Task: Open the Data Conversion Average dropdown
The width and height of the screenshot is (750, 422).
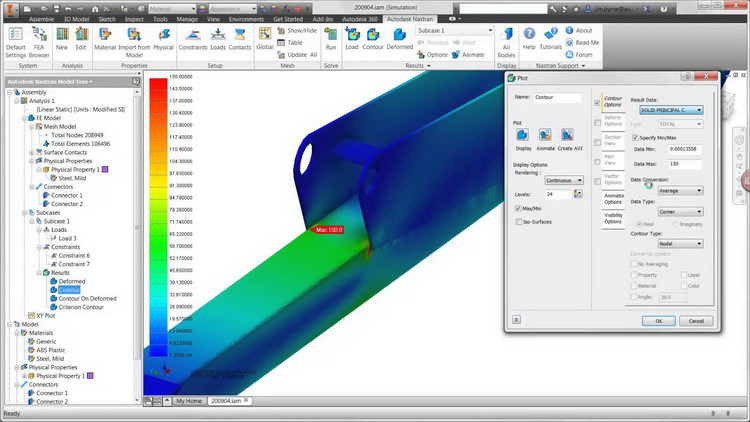Action: [x=680, y=190]
